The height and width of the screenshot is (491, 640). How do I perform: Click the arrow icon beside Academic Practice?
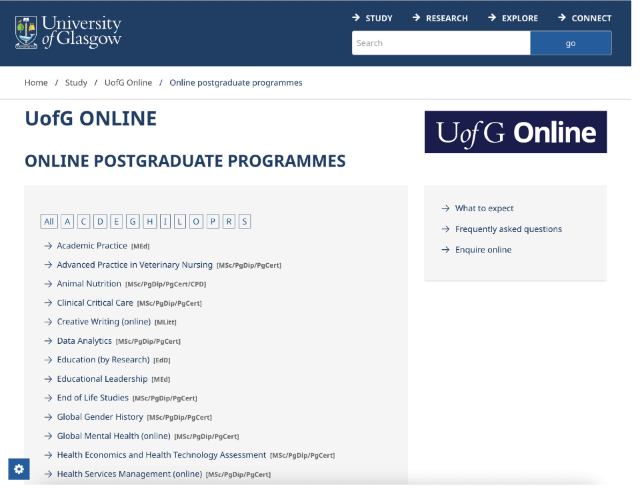48,246
